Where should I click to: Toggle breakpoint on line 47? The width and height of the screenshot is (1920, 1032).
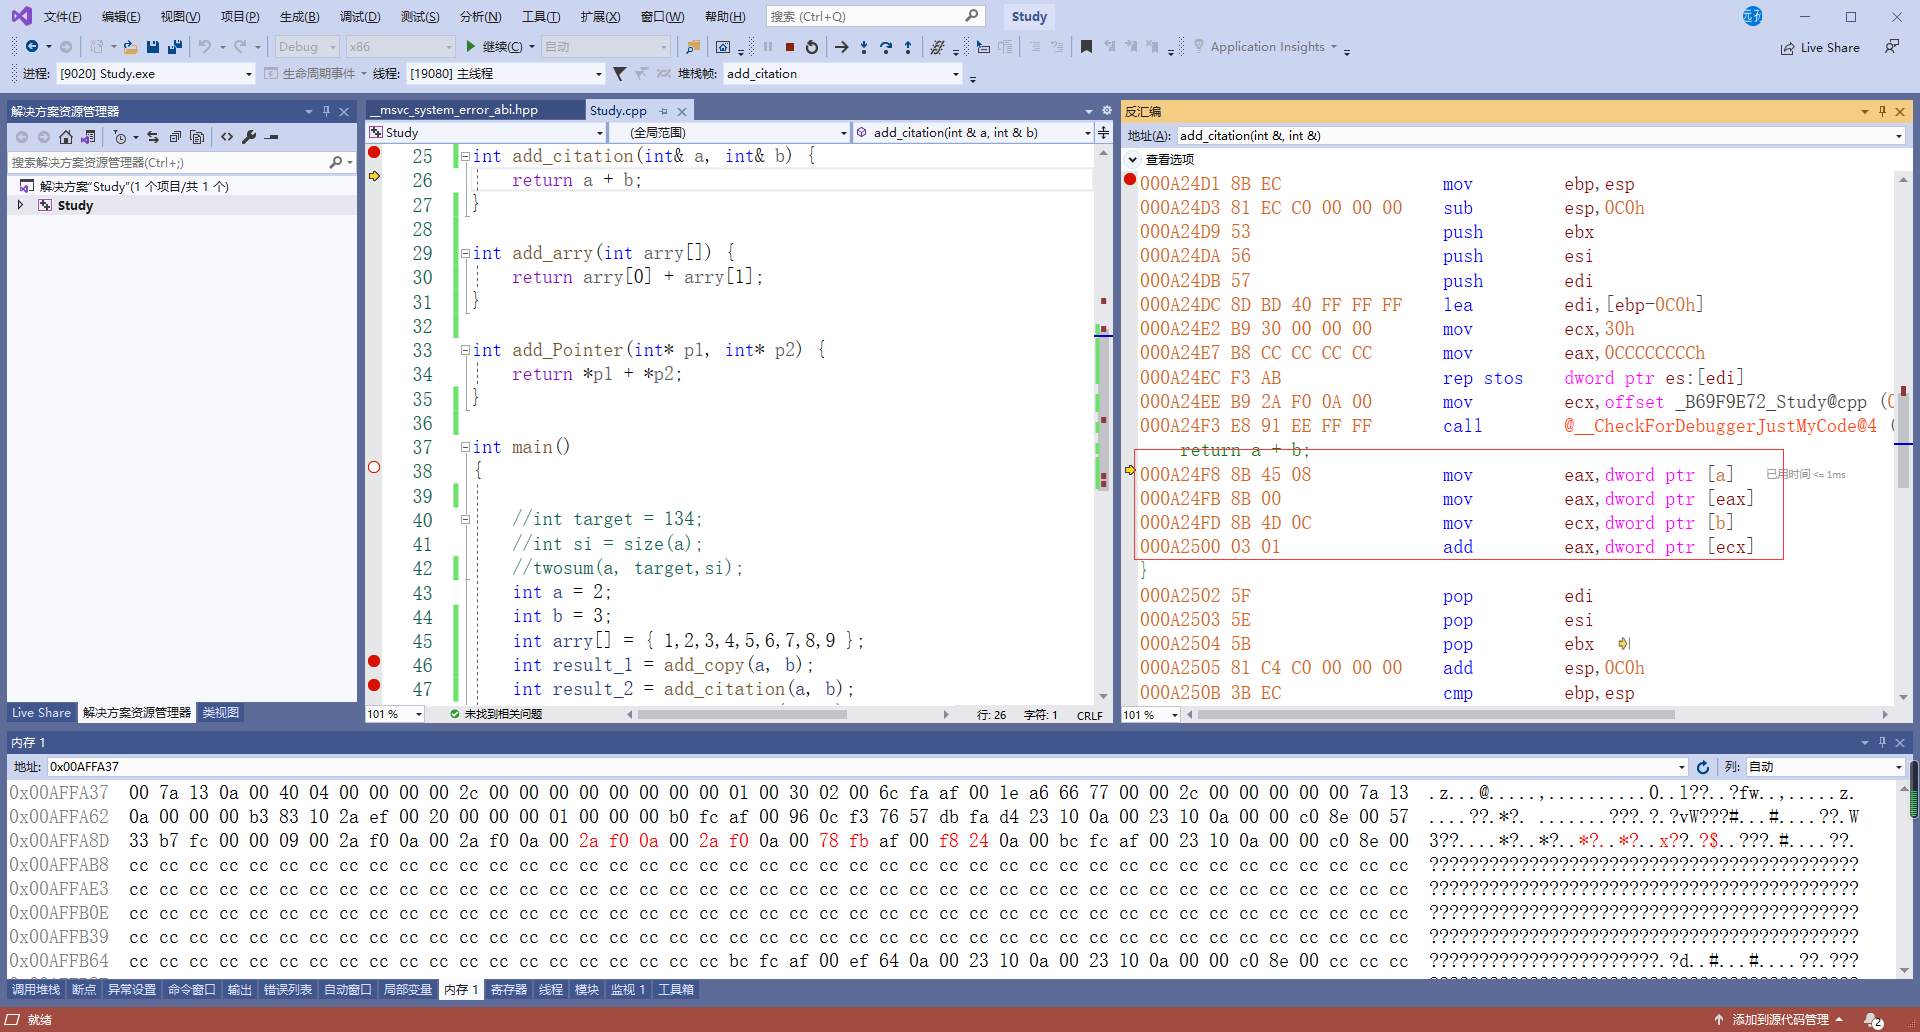click(374, 685)
